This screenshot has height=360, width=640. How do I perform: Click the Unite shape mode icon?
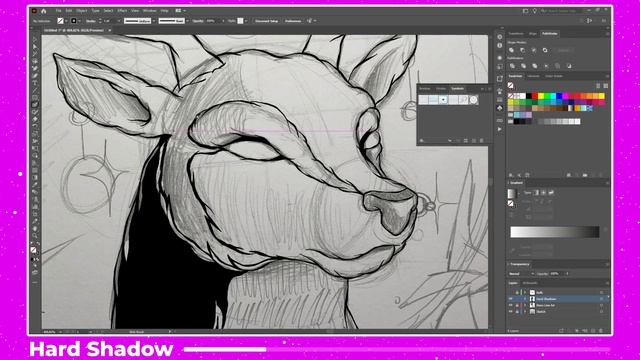[x=511, y=50]
